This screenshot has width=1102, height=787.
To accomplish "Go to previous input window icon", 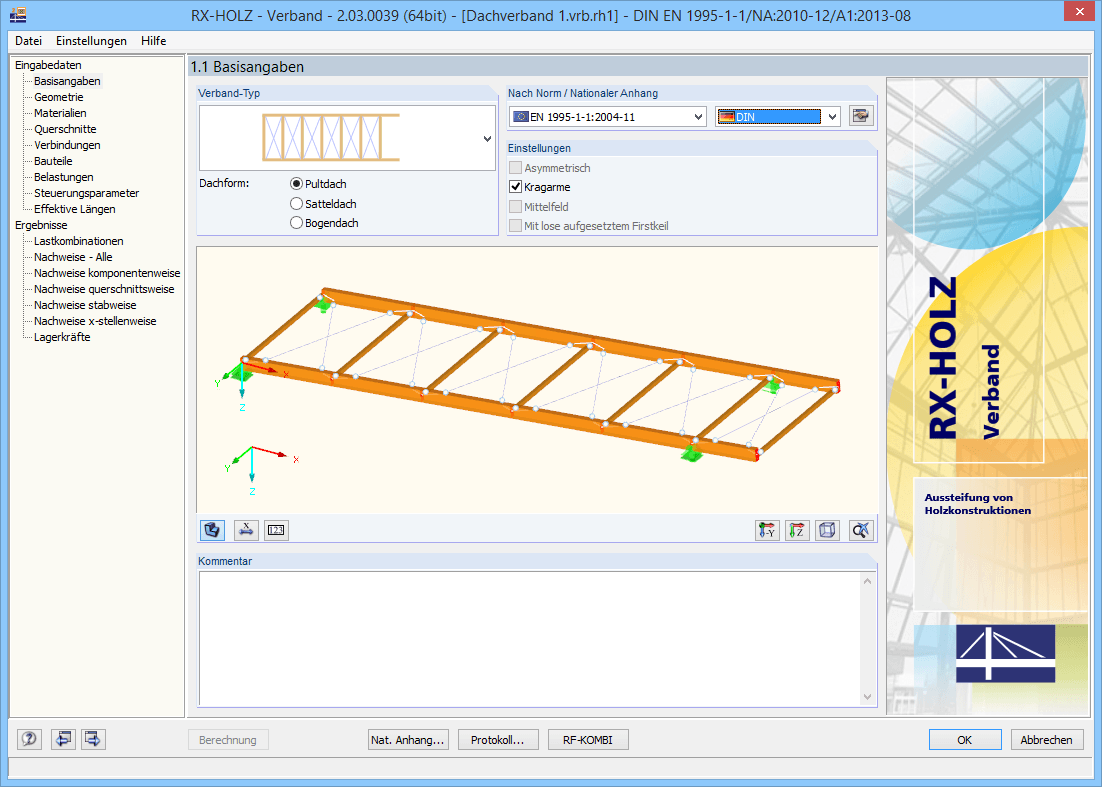I will click(x=63, y=739).
